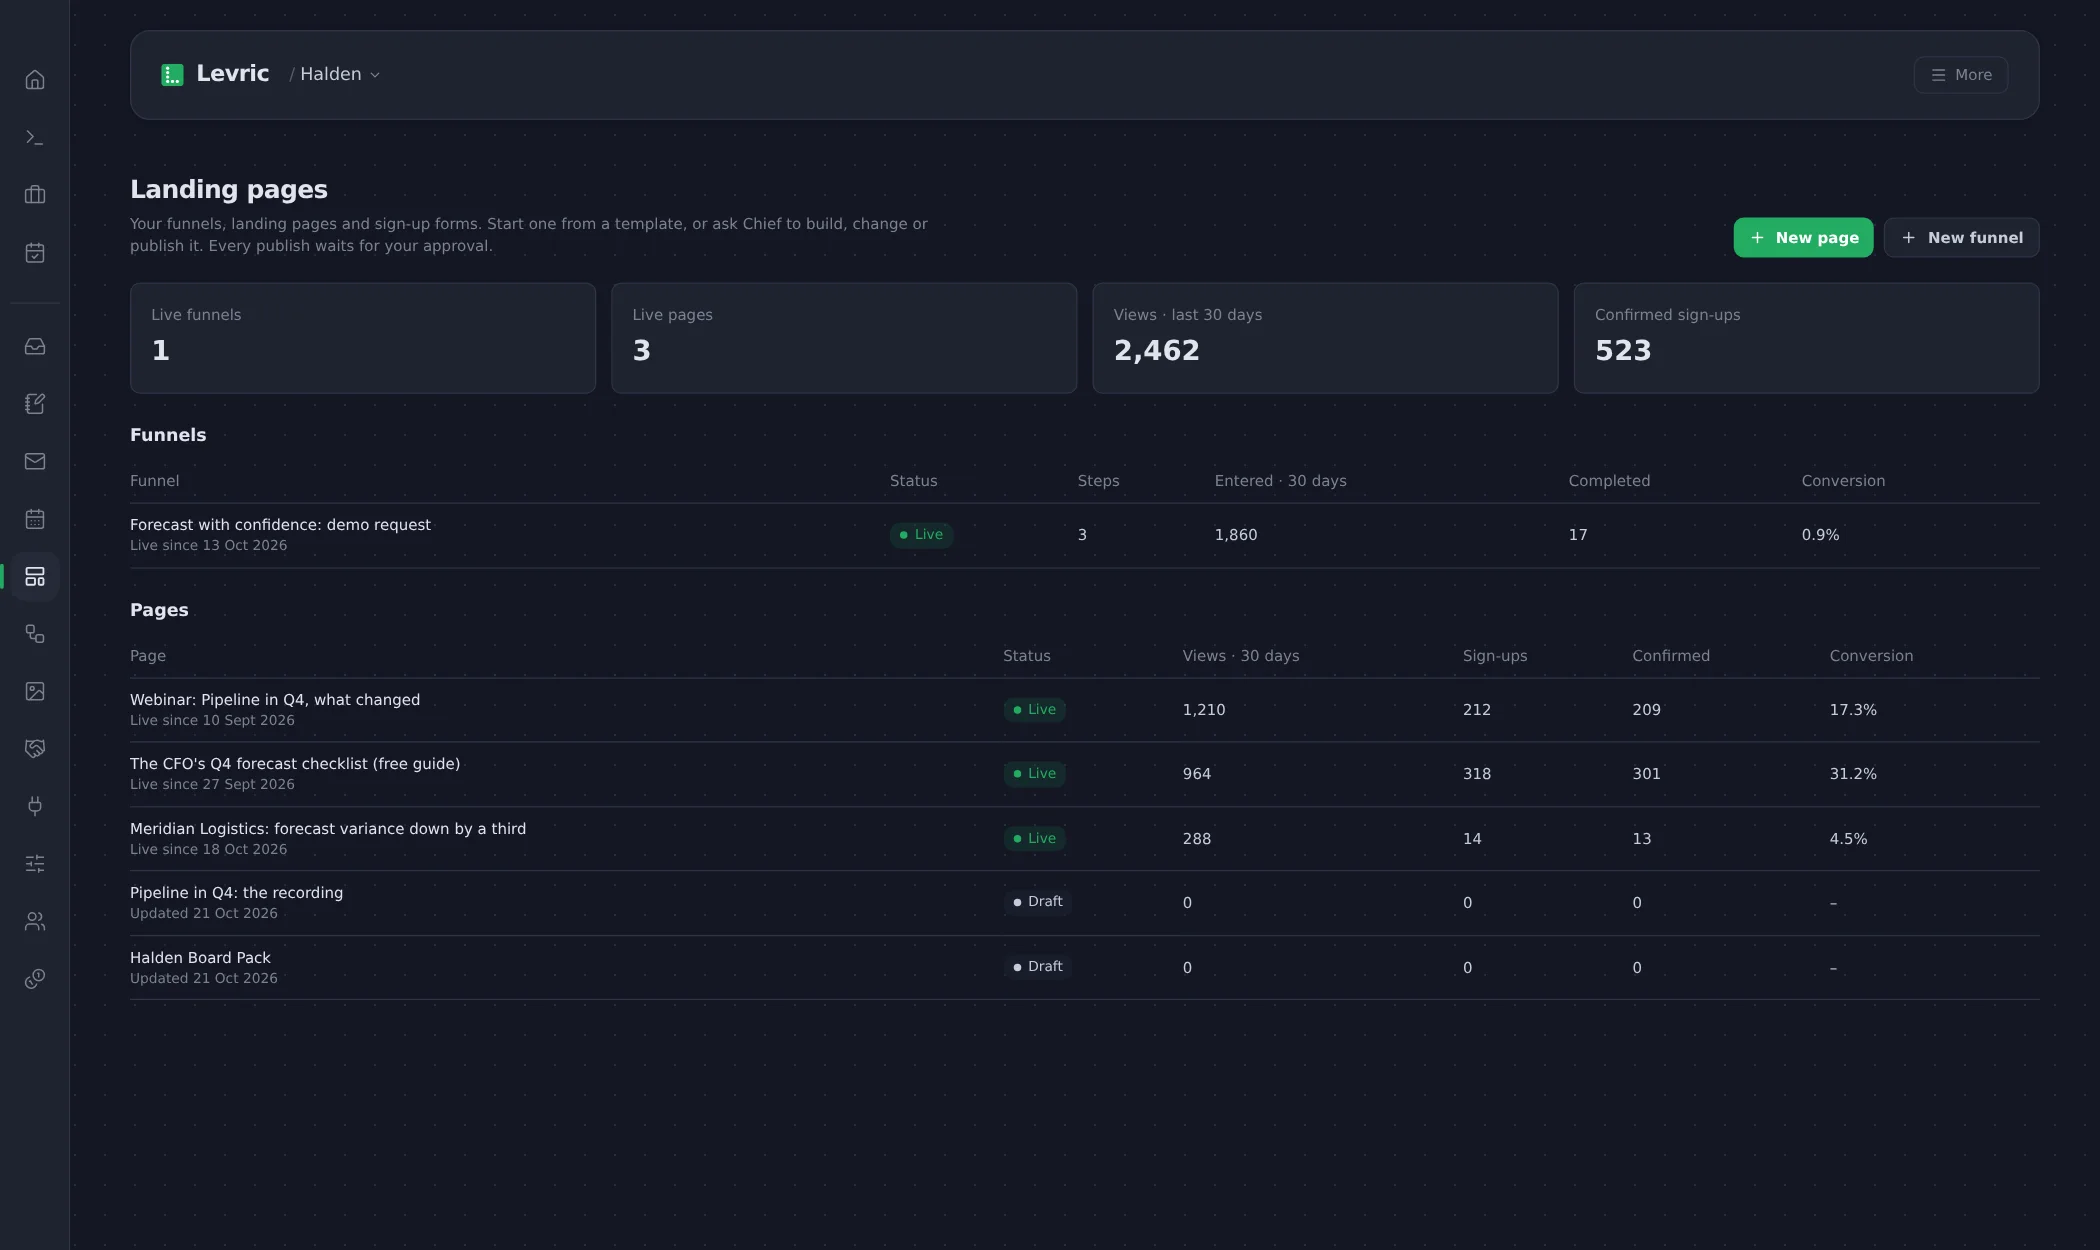Click the handshake icon in sidebar

click(x=35, y=749)
